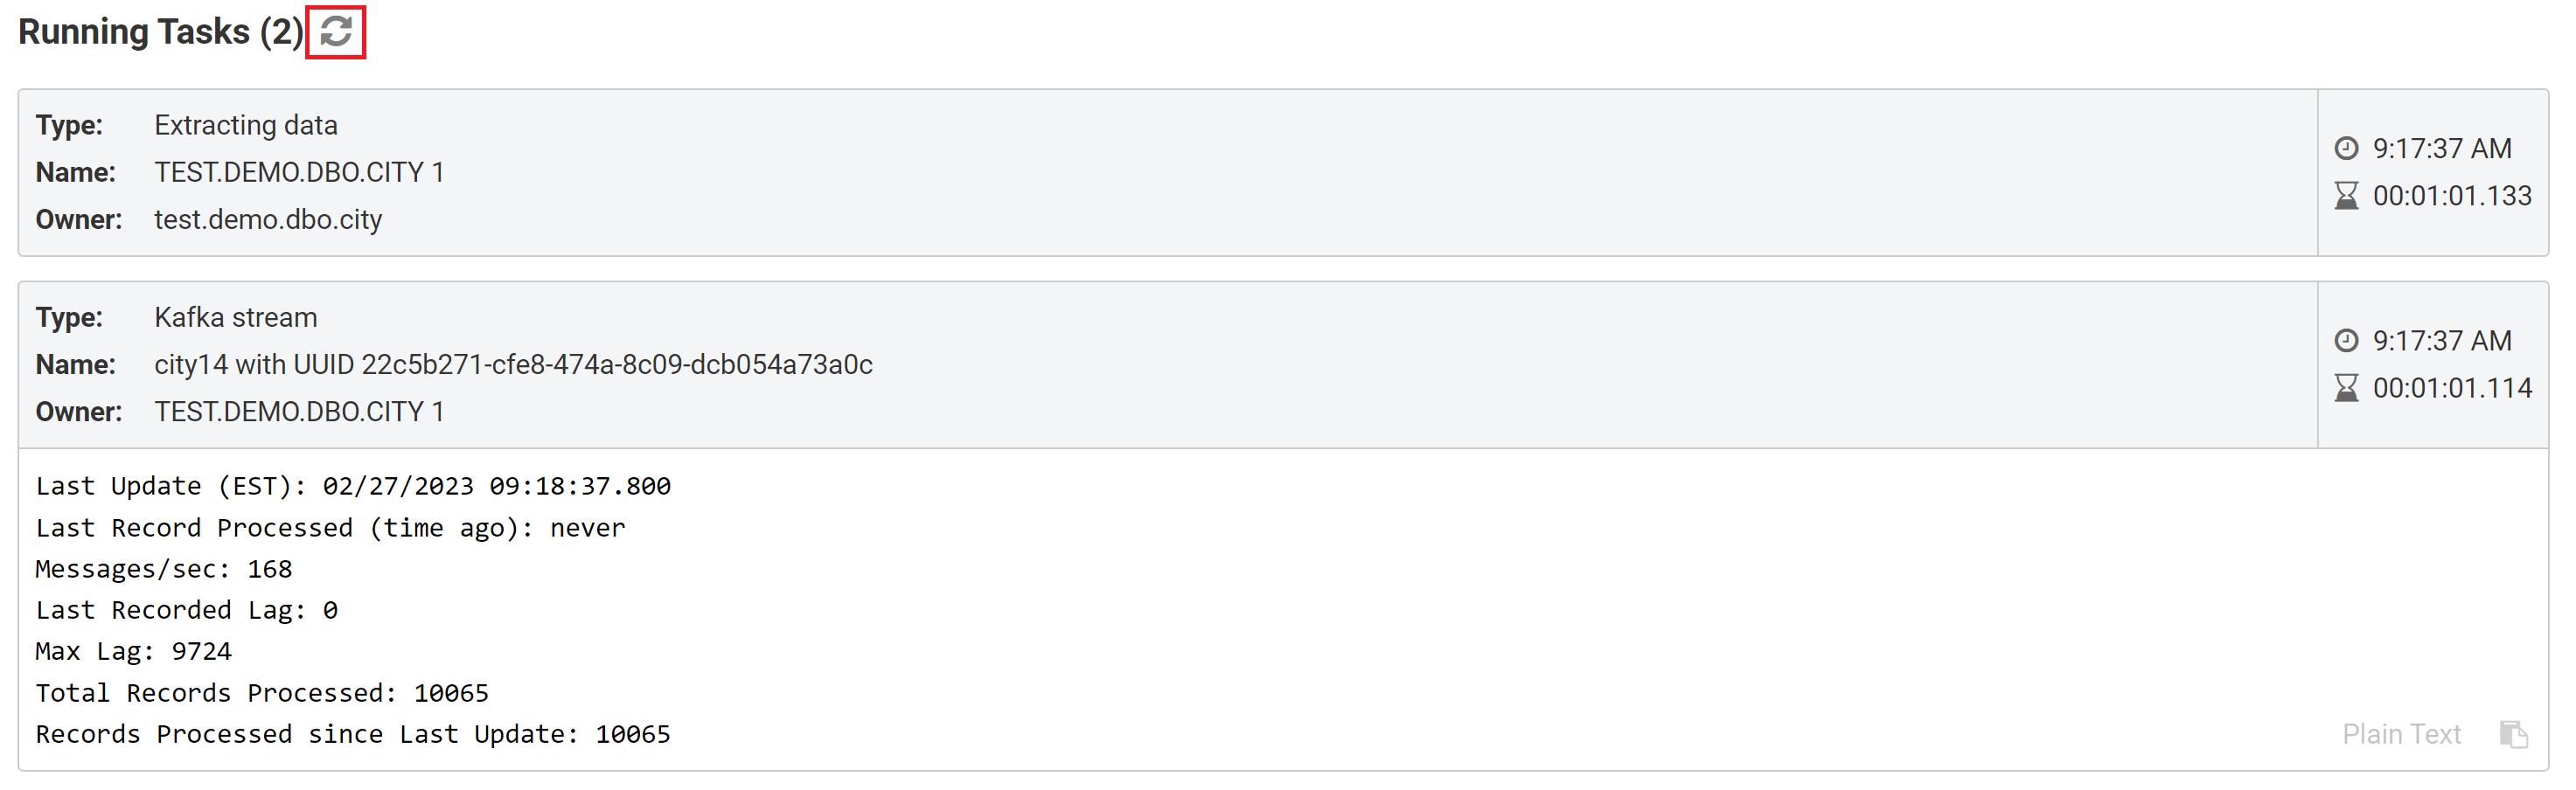2576x790 pixels.
Task: Click the elapsed time 00:01:01.133
Action: click(x=2452, y=195)
